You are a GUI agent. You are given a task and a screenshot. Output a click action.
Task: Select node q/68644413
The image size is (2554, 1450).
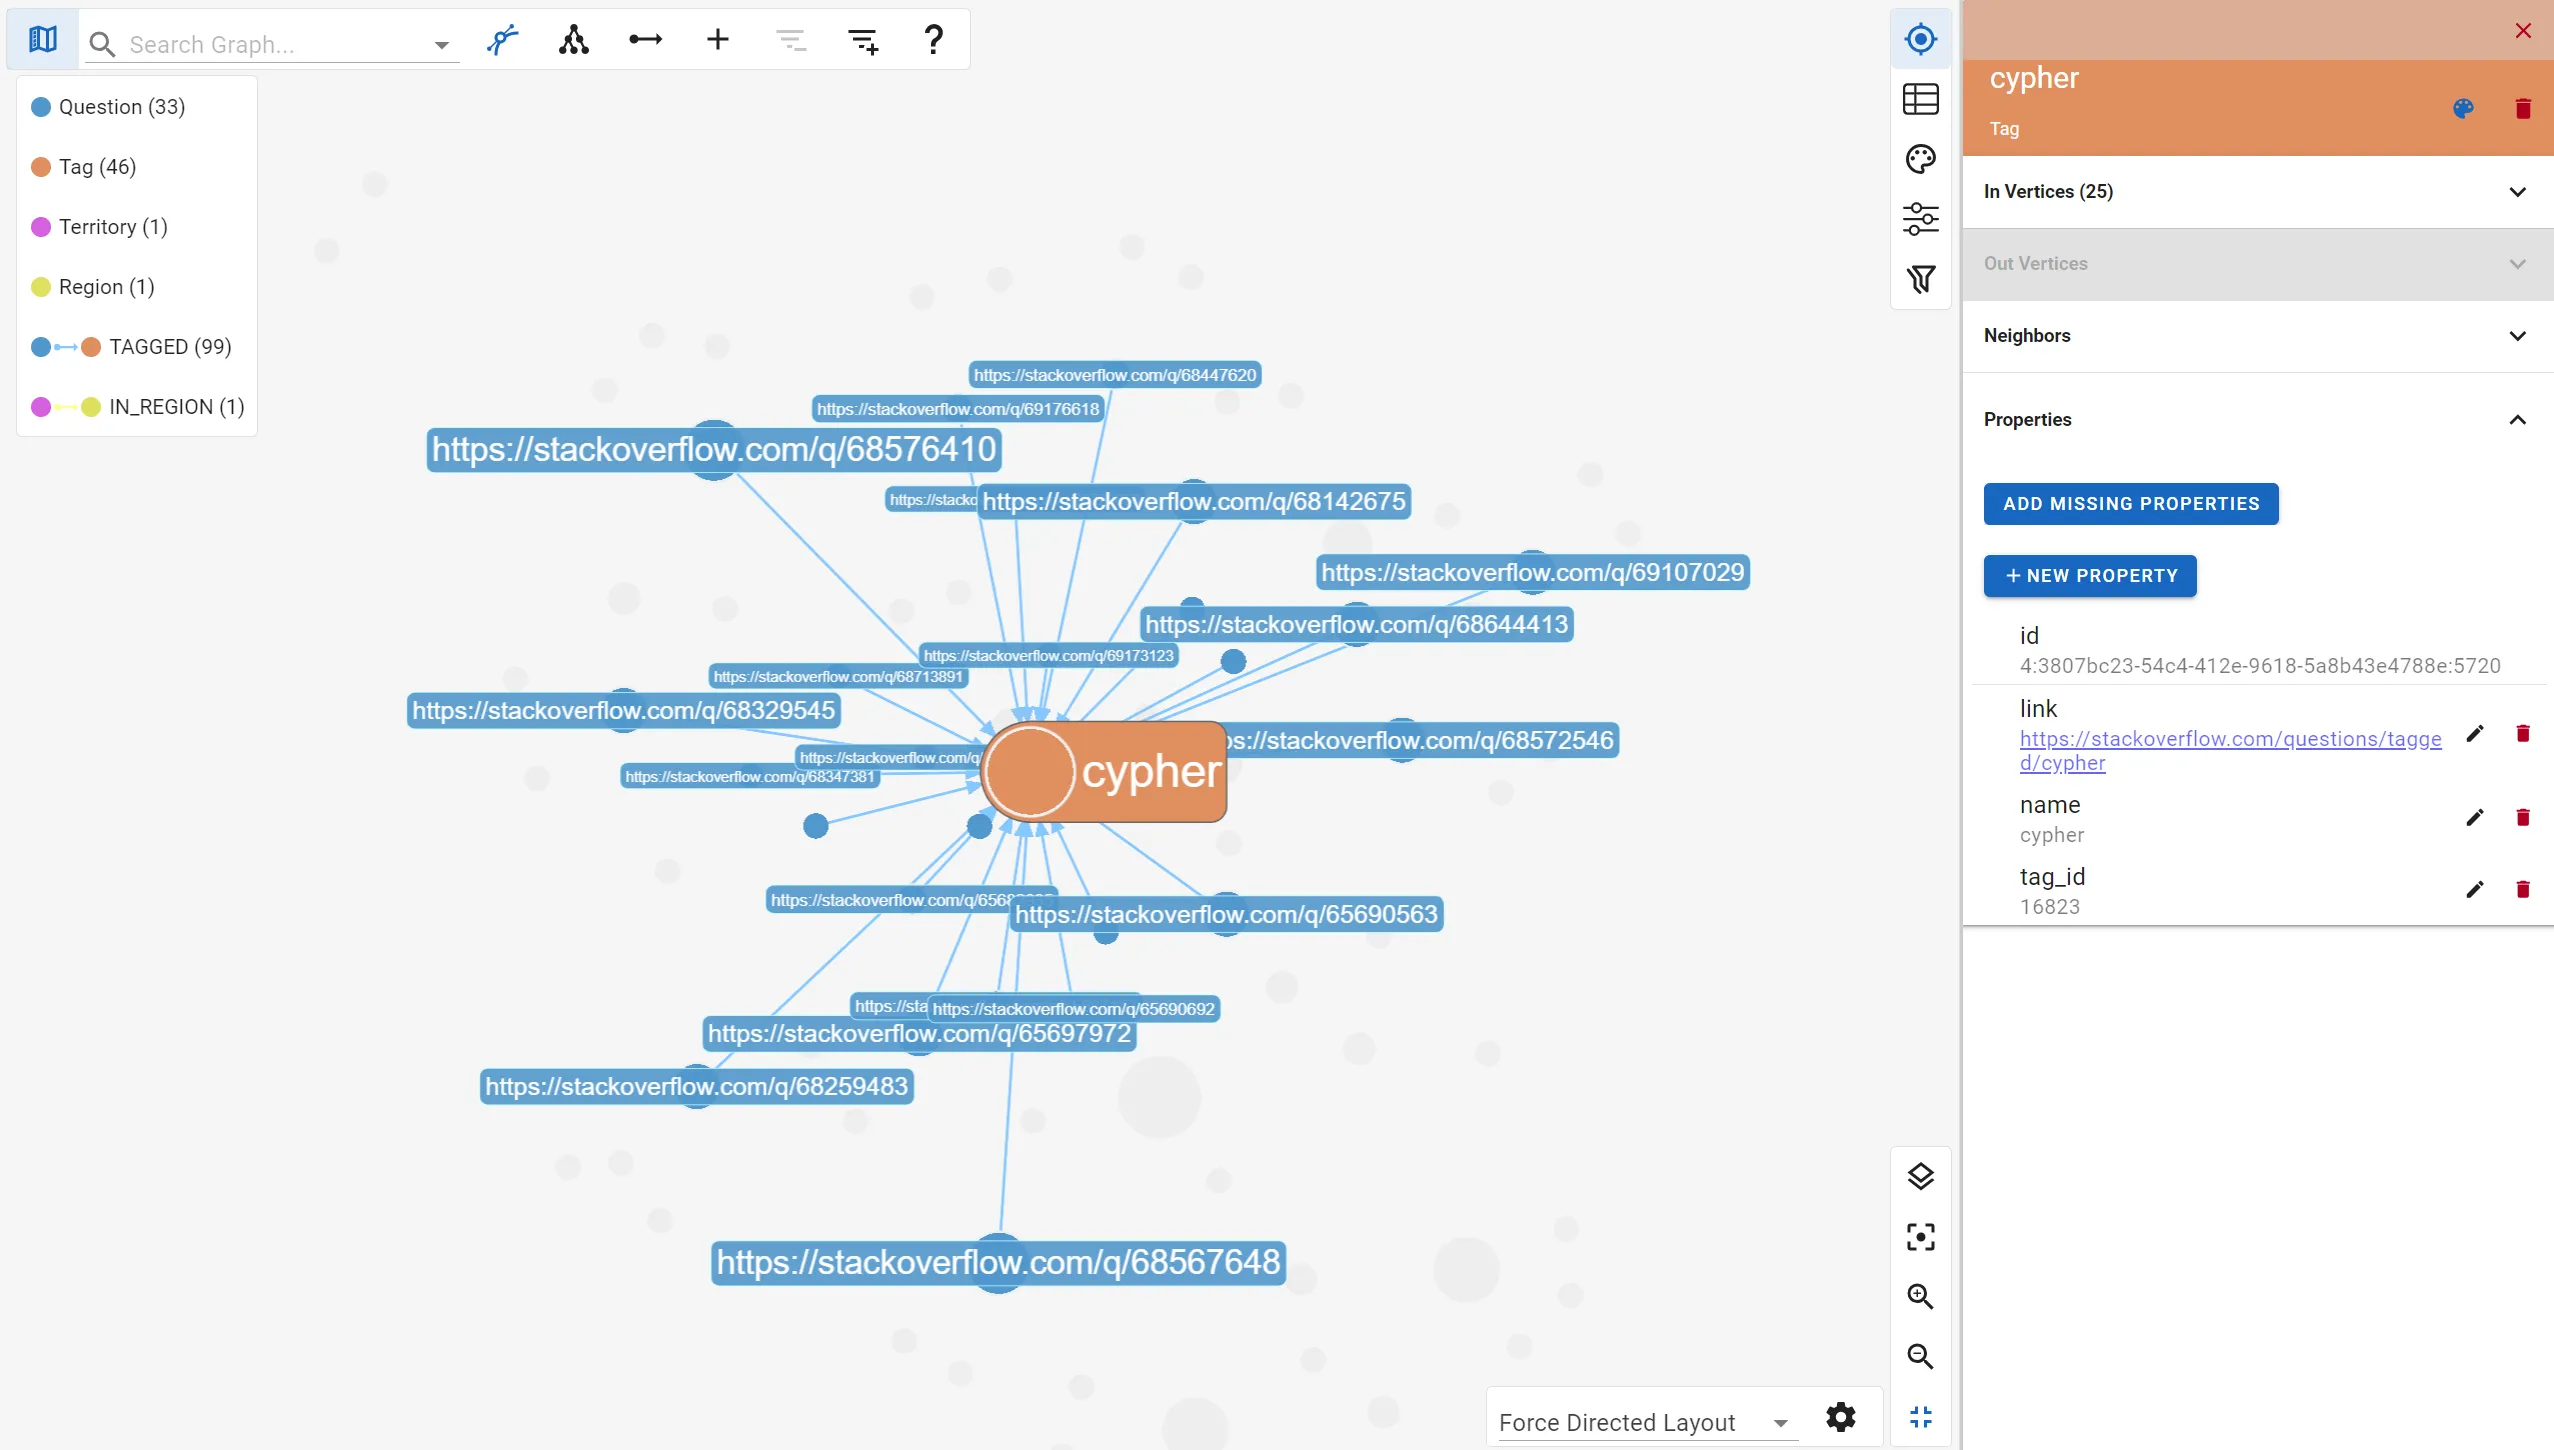(1356, 624)
